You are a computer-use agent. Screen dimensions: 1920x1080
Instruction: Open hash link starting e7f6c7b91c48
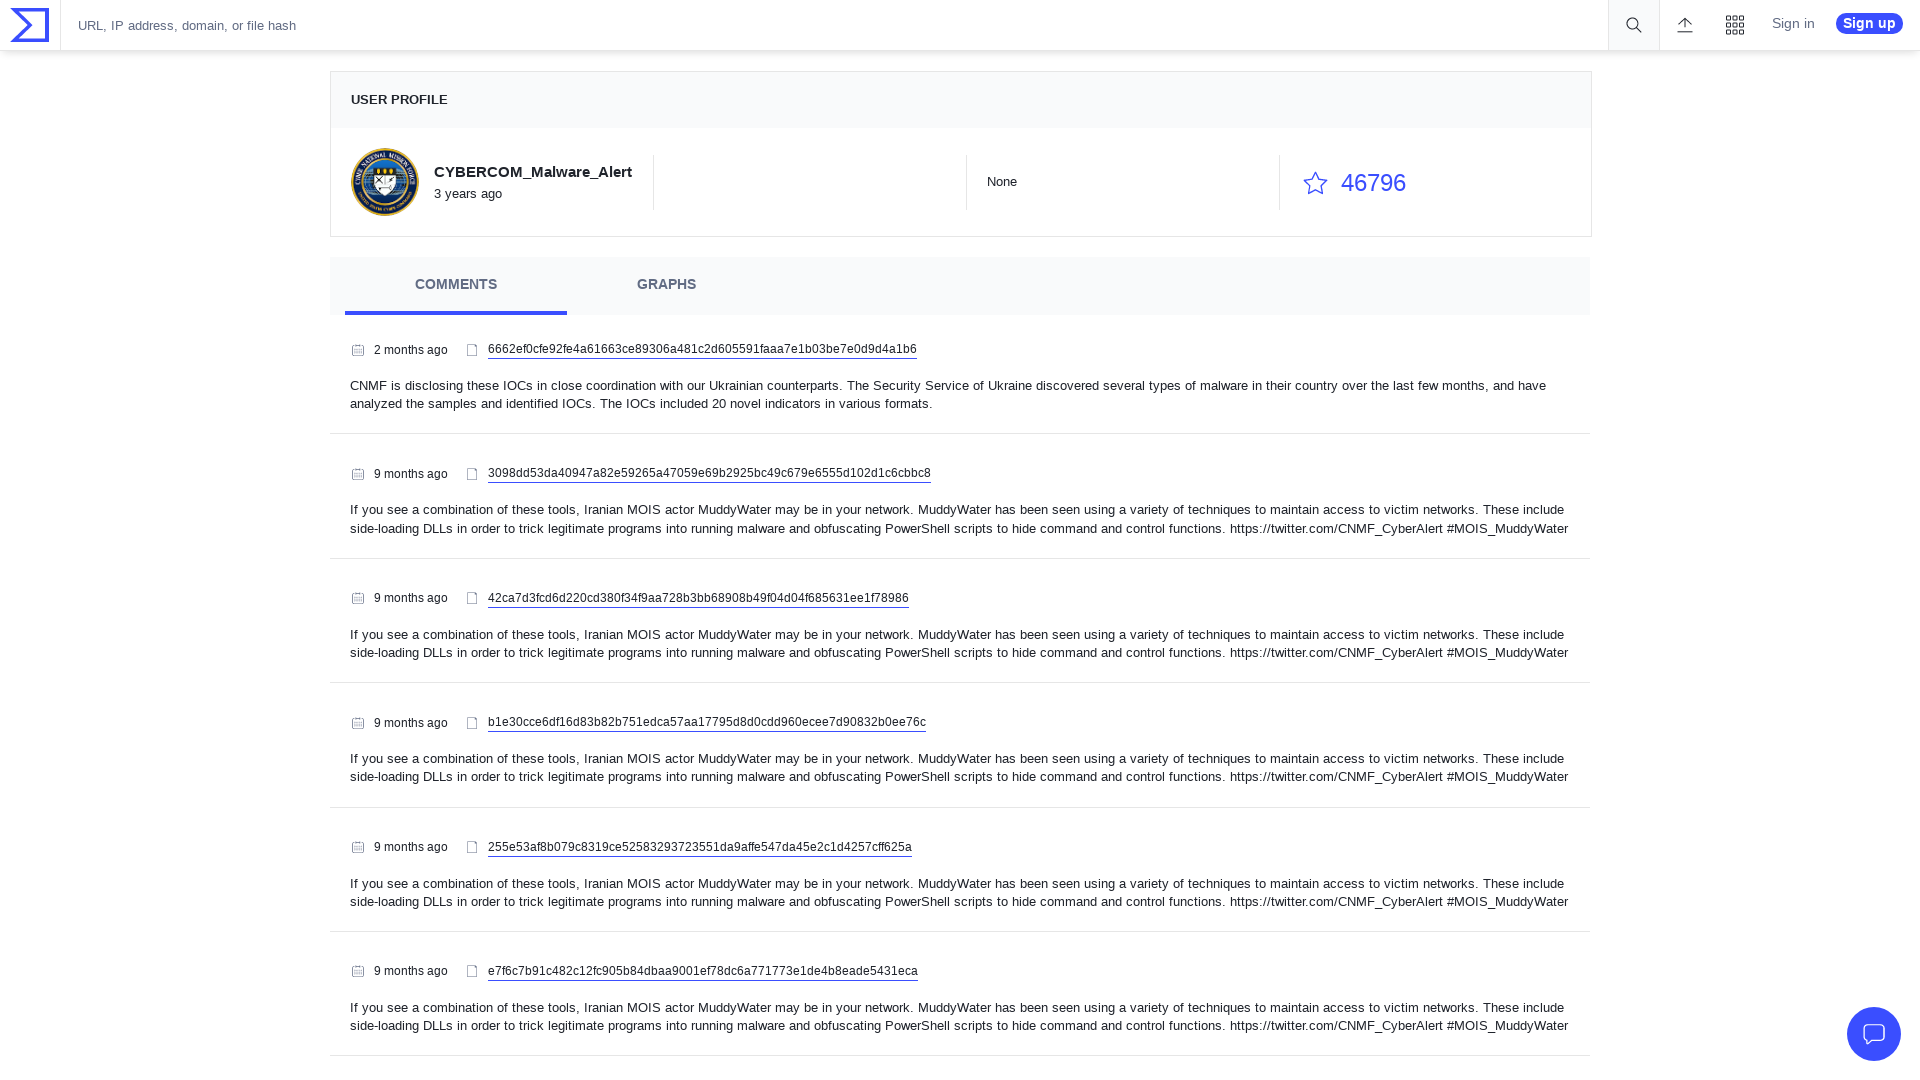coord(703,971)
